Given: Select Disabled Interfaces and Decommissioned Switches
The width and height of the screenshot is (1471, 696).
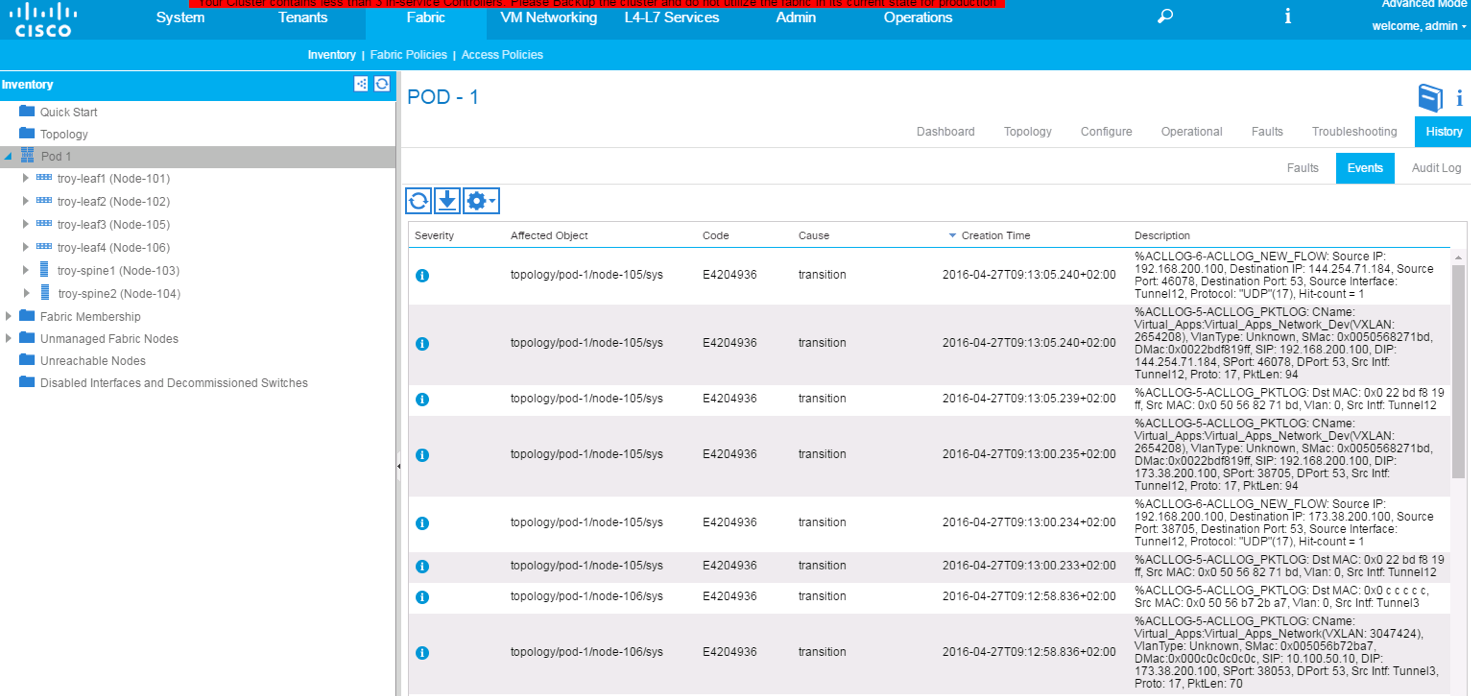Looking at the screenshot, I should click(174, 383).
